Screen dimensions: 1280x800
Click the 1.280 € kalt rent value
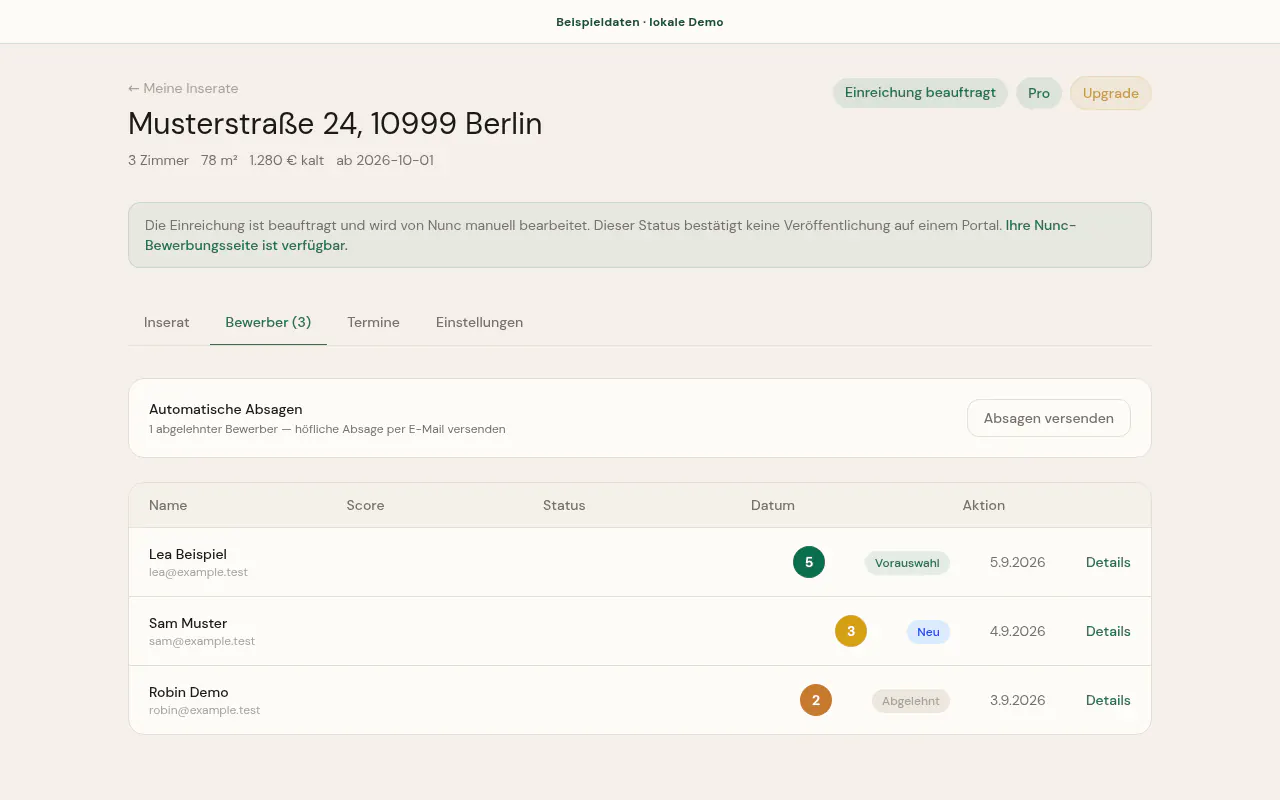pyautogui.click(x=287, y=160)
